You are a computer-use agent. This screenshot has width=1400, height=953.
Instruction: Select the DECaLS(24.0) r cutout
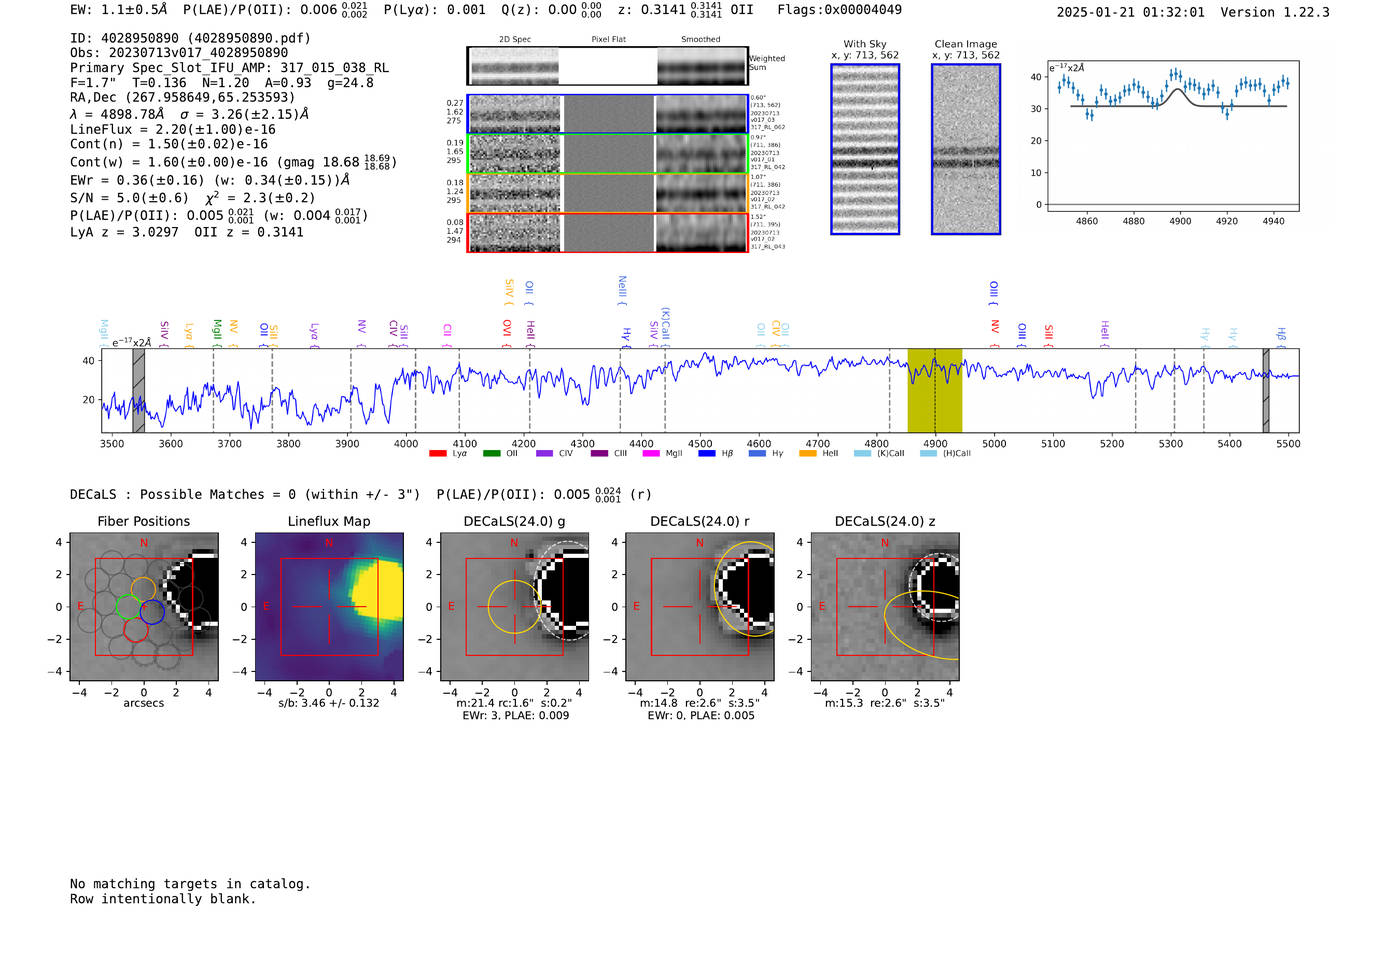pyautogui.click(x=700, y=607)
